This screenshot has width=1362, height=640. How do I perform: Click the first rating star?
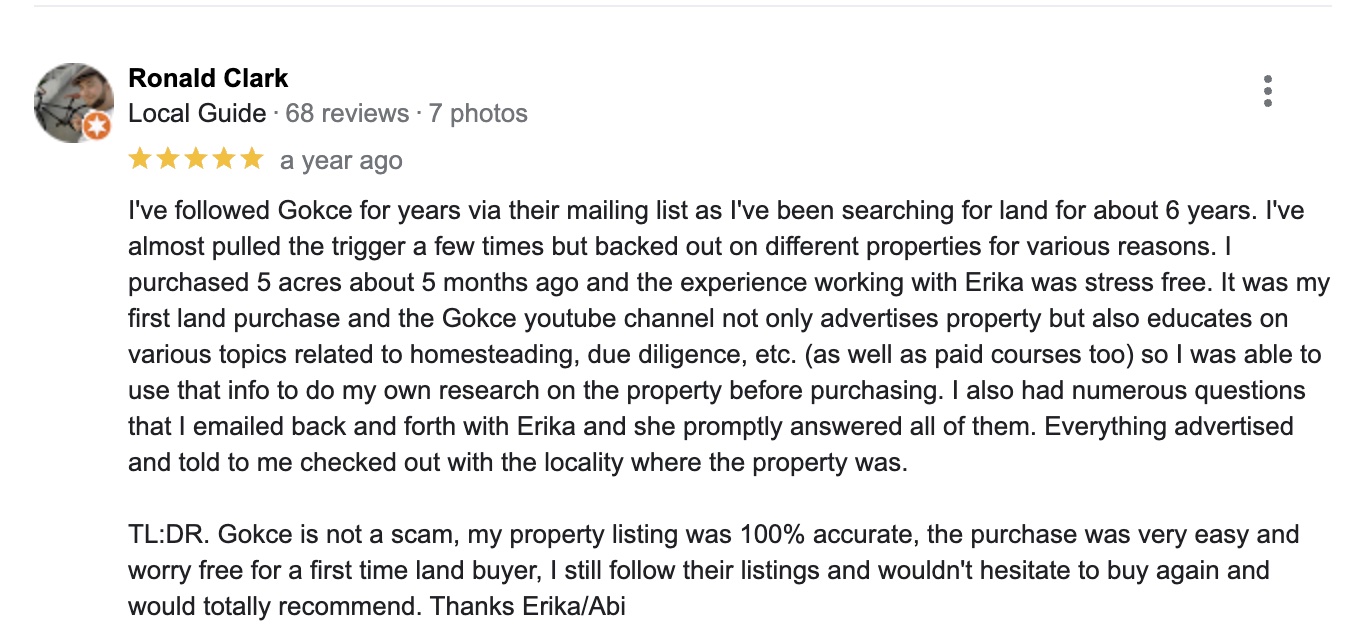coord(140,159)
